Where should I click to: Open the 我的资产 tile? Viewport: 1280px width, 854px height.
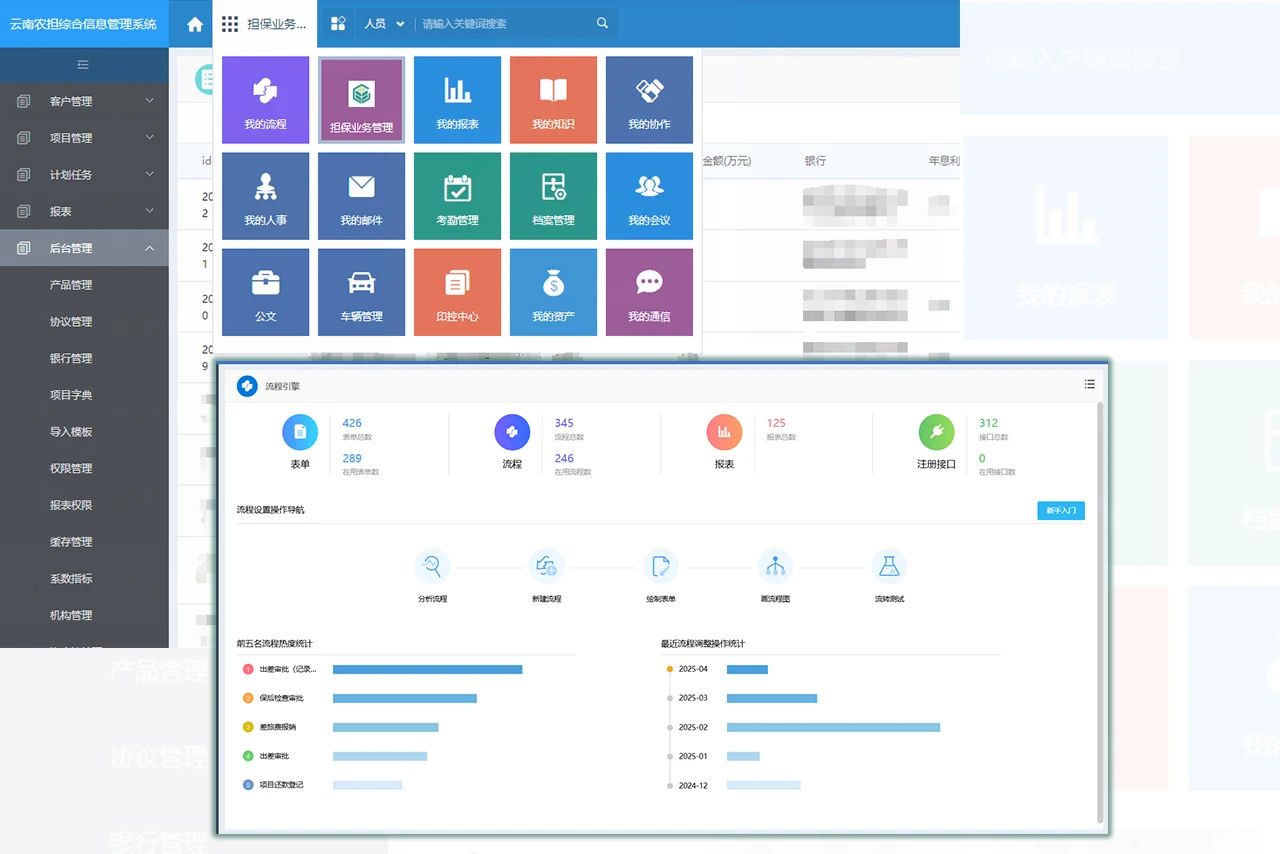click(553, 291)
